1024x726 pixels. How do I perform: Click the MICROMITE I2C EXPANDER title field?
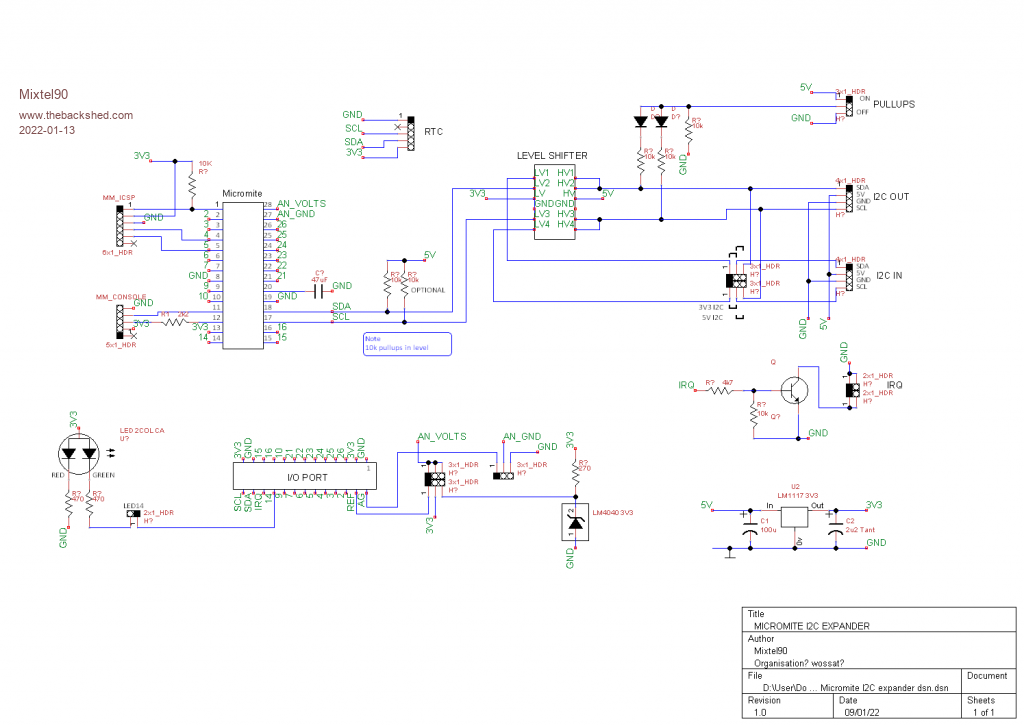click(811, 626)
